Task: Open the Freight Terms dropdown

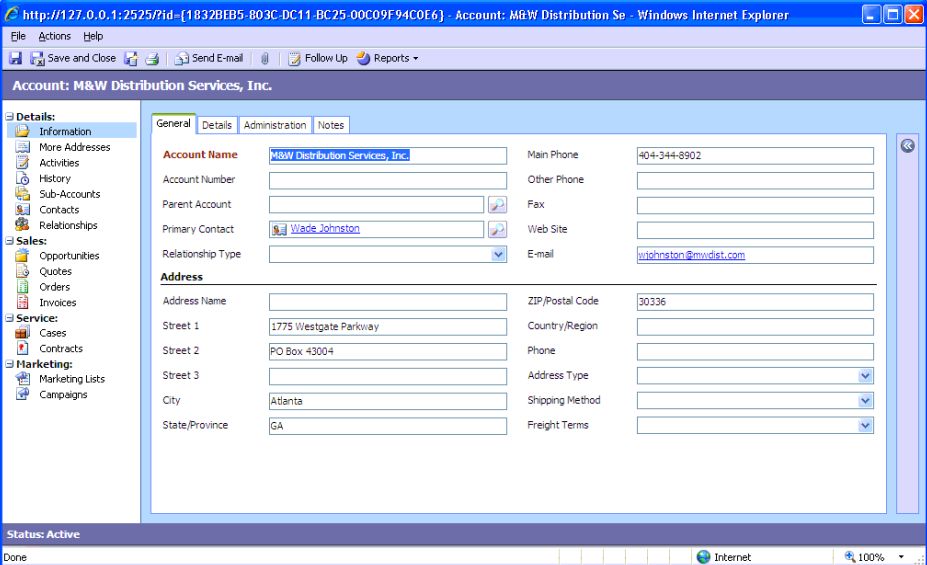Action: (x=865, y=426)
